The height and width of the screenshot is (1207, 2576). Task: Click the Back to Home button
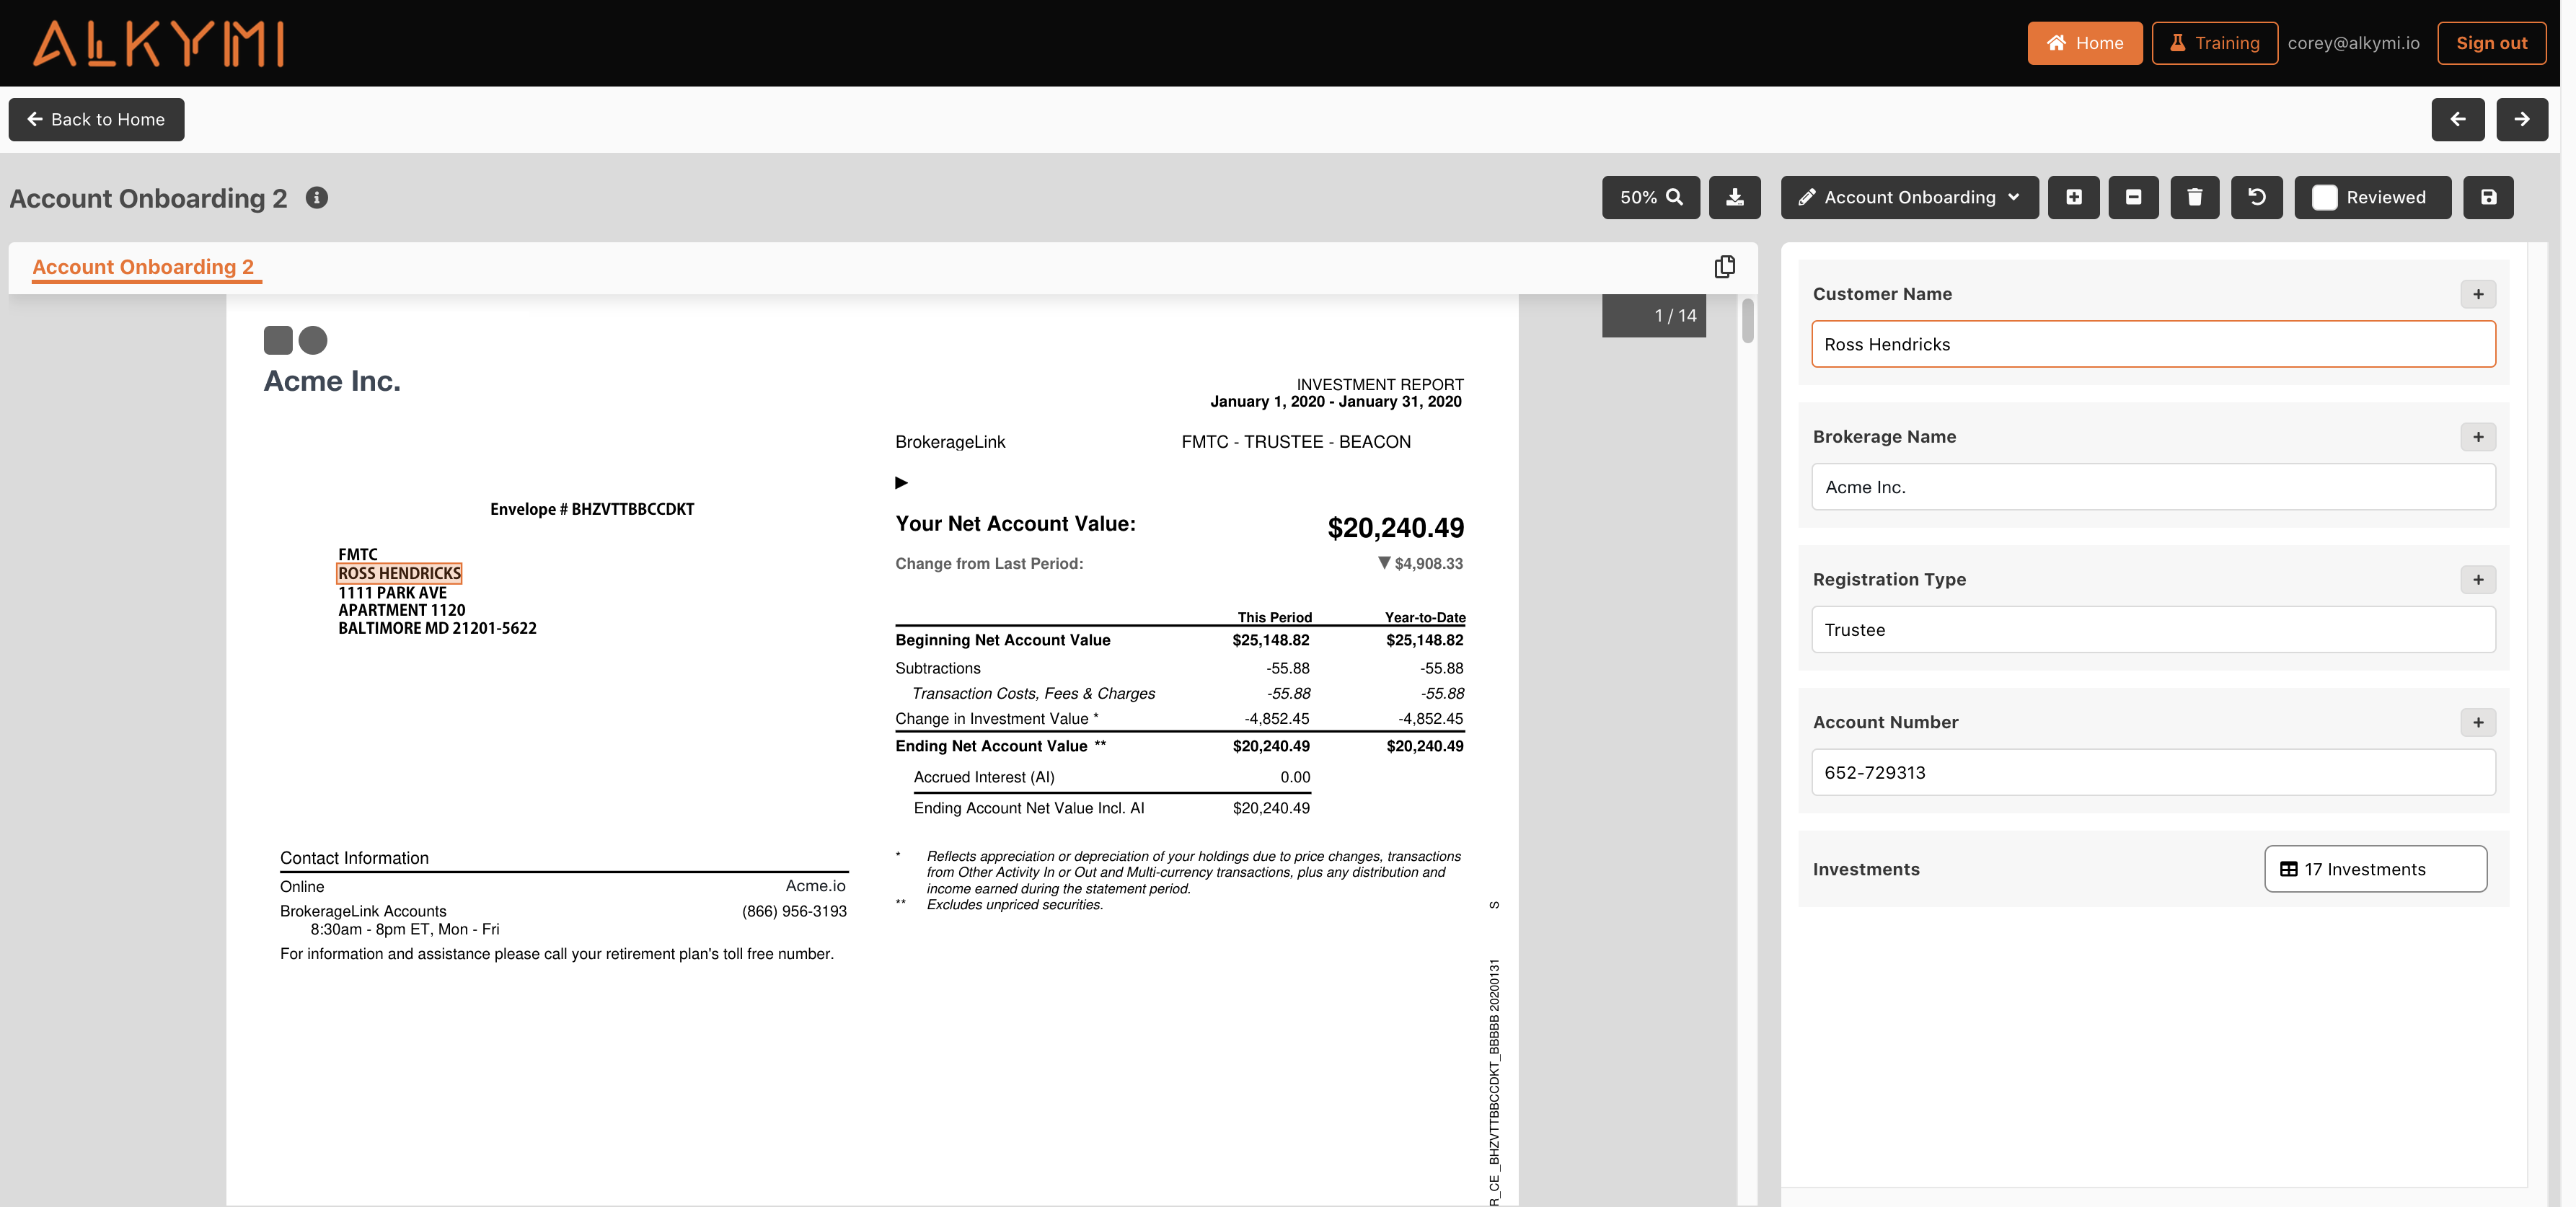tap(96, 119)
